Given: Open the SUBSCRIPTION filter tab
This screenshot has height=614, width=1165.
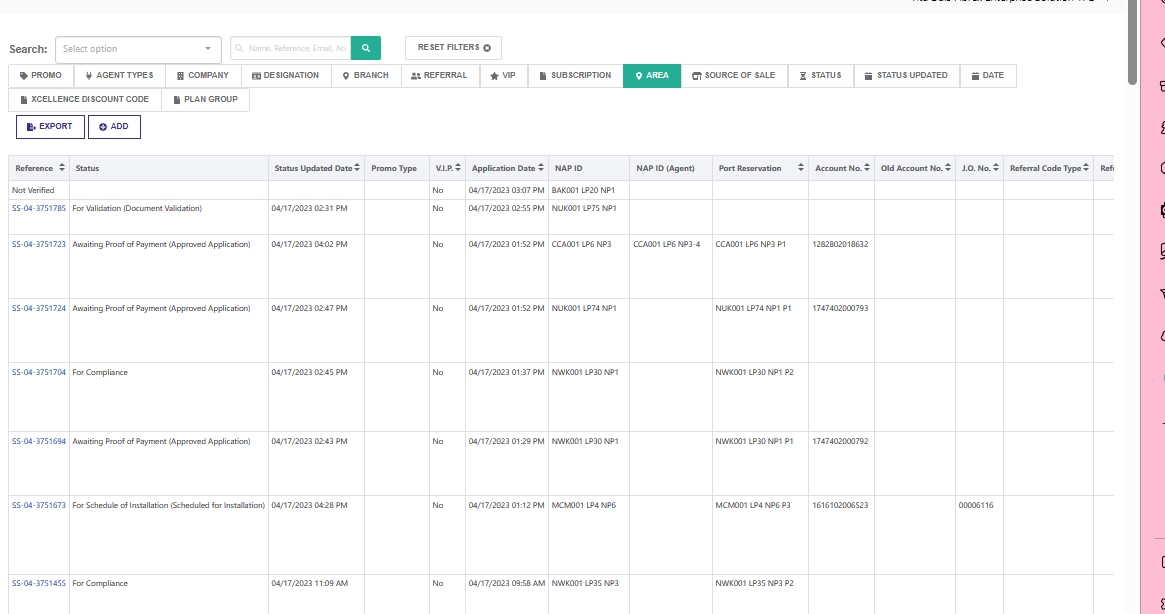Looking at the screenshot, I should coord(575,75).
